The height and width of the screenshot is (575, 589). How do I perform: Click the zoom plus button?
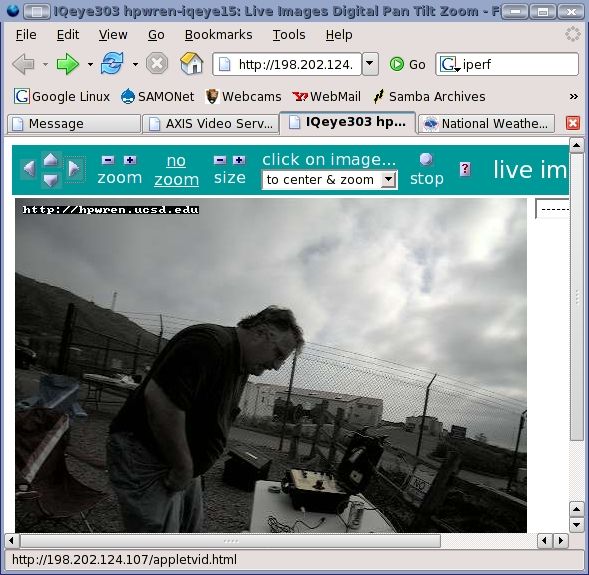tap(130, 160)
